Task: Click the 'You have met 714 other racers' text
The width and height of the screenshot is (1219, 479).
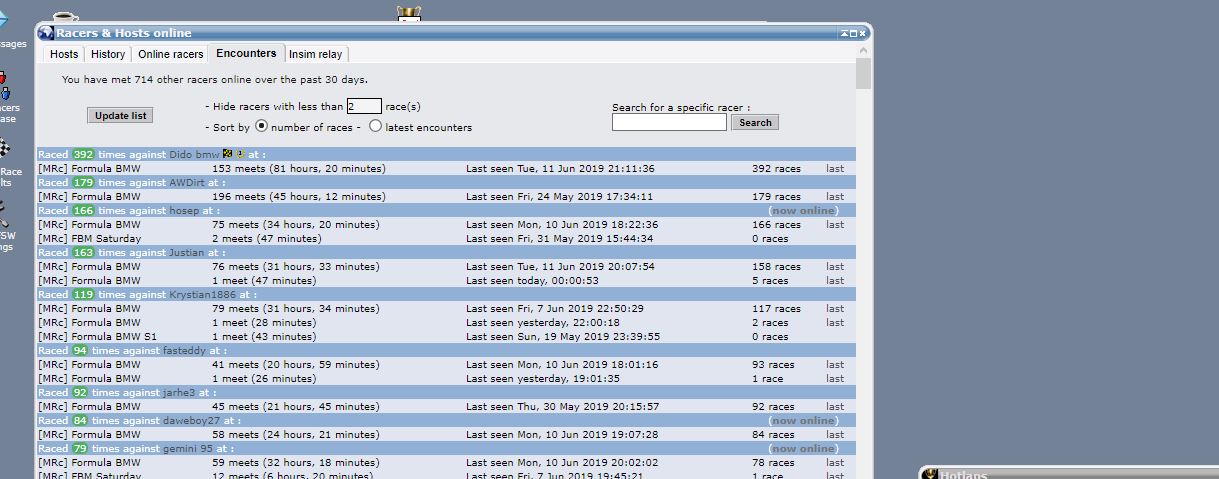Action: pyautogui.click(x=214, y=79)
